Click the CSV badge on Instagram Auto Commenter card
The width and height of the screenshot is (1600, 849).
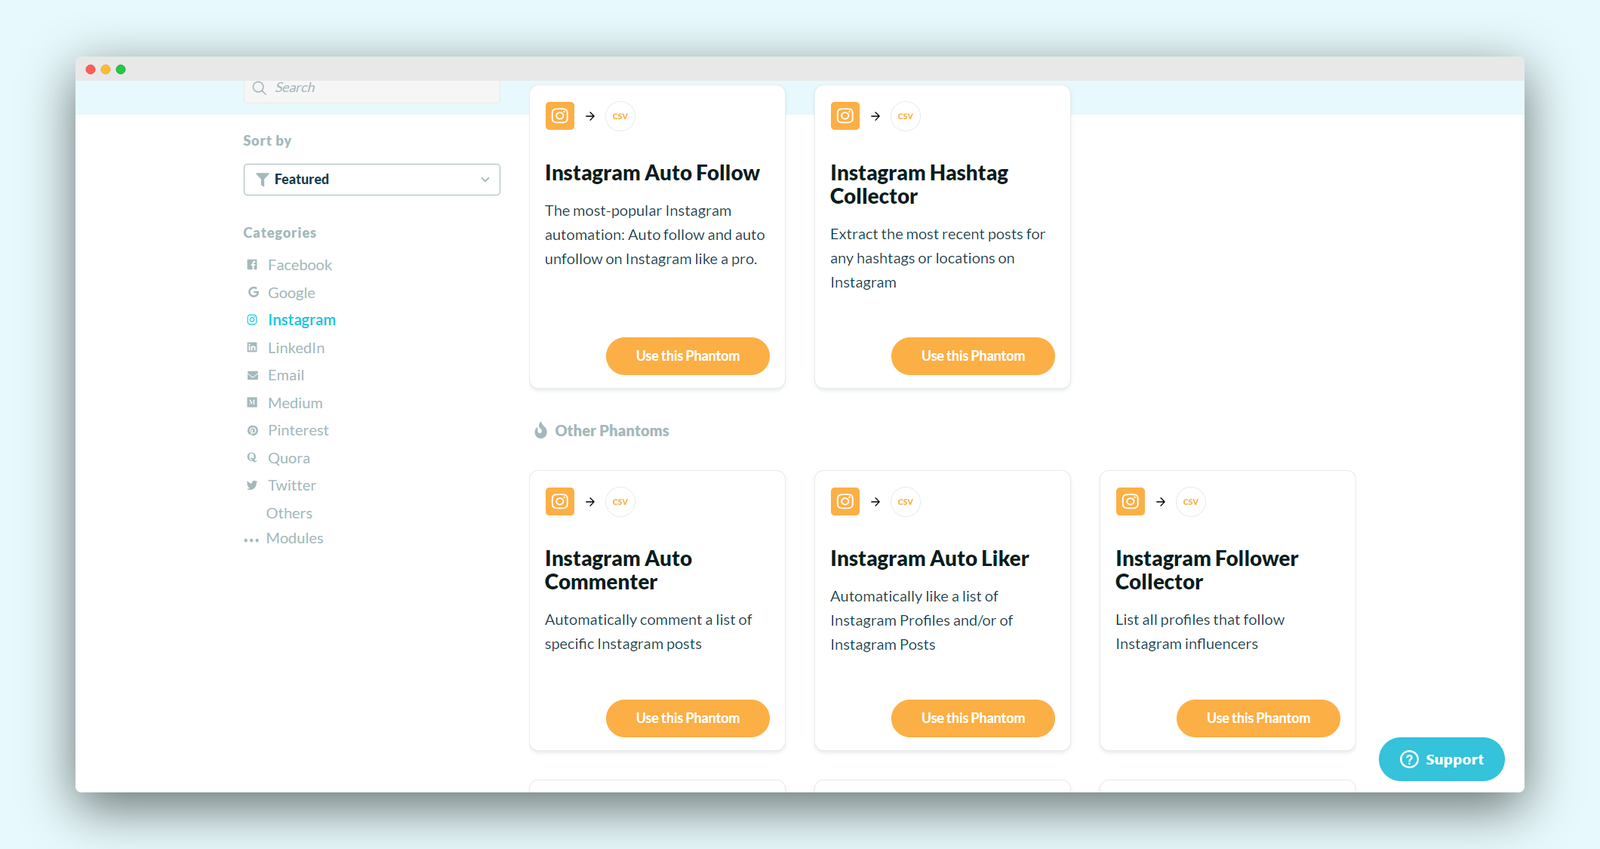point(620,502)
